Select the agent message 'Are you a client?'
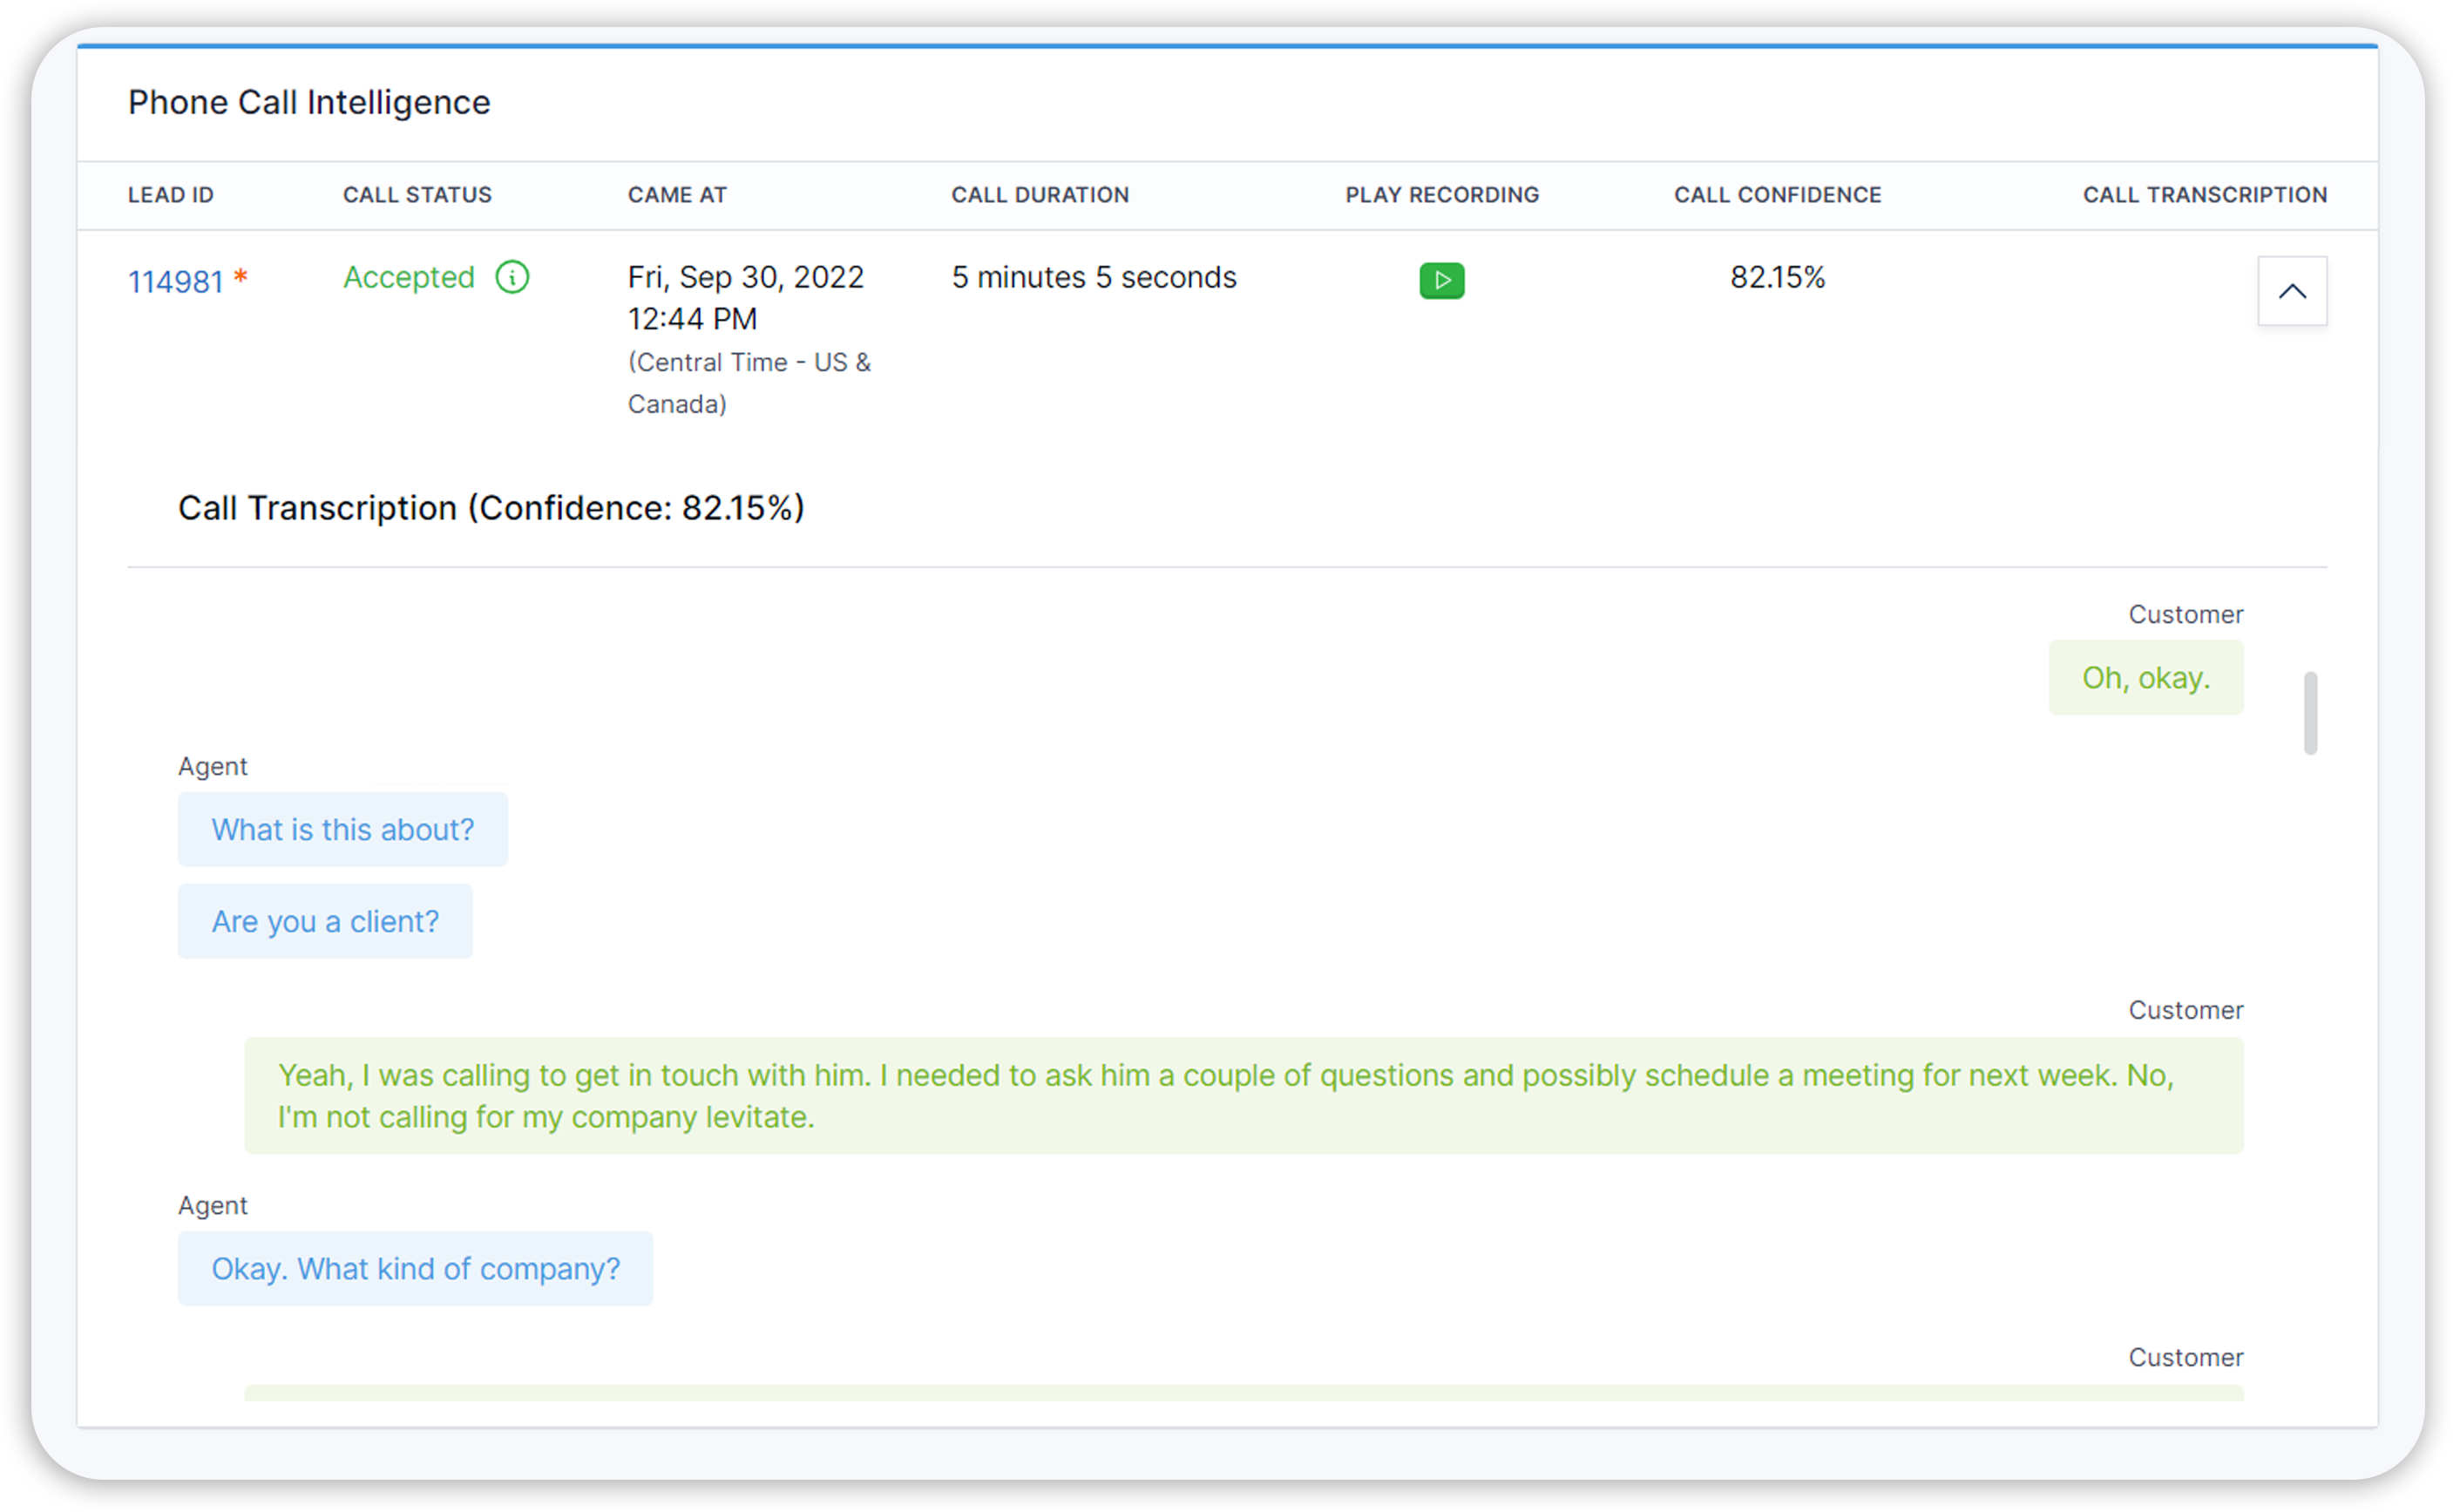The height and width of the screenshot is (1512, 2453). pyautogui.click(x=325, y=921)
